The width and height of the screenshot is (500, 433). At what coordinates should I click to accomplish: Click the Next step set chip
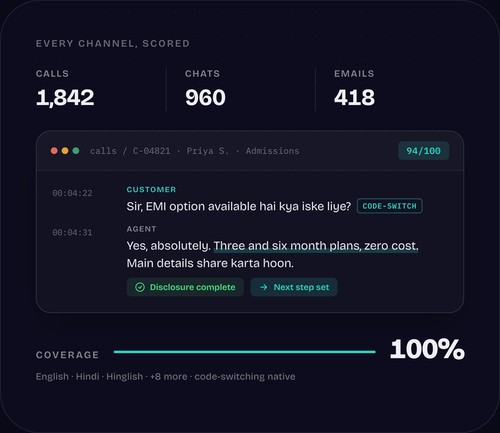click(294, 287)
